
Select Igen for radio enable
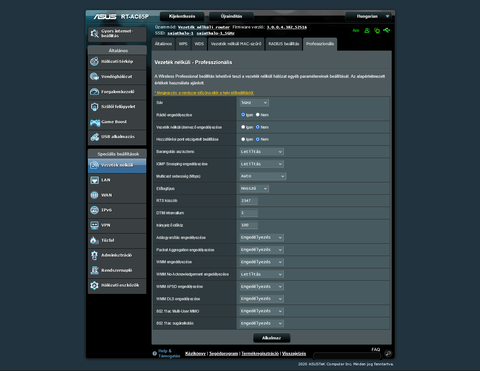tap(243, 115)
